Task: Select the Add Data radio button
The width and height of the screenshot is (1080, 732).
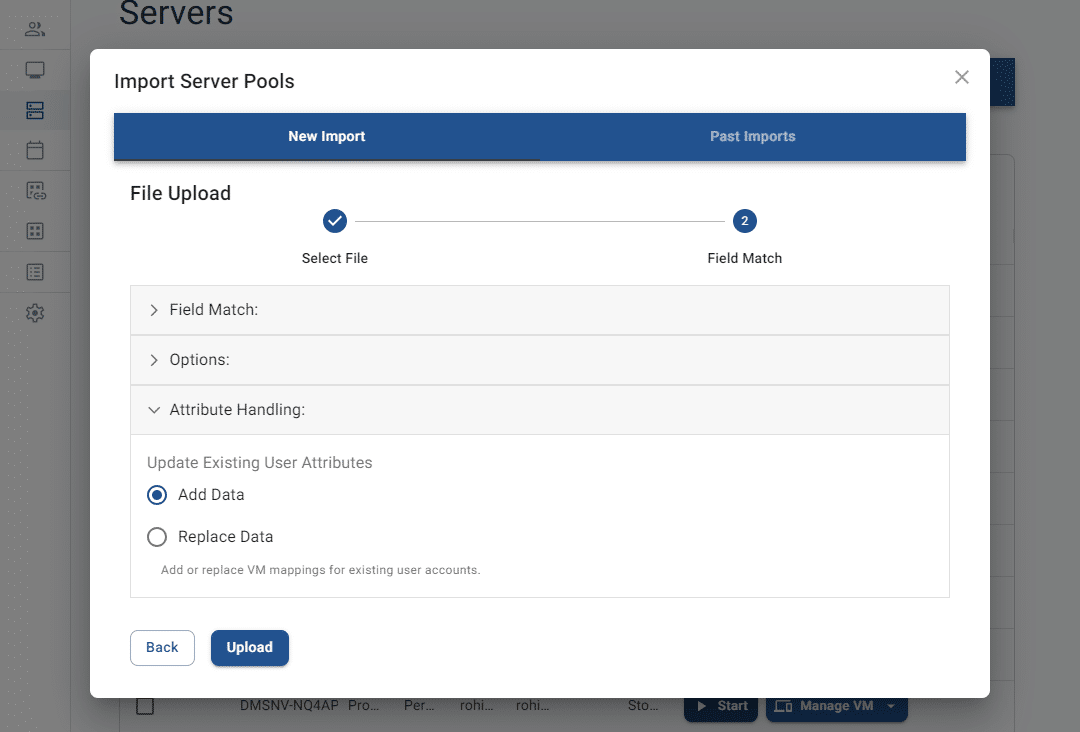Action: coord(157,495)
